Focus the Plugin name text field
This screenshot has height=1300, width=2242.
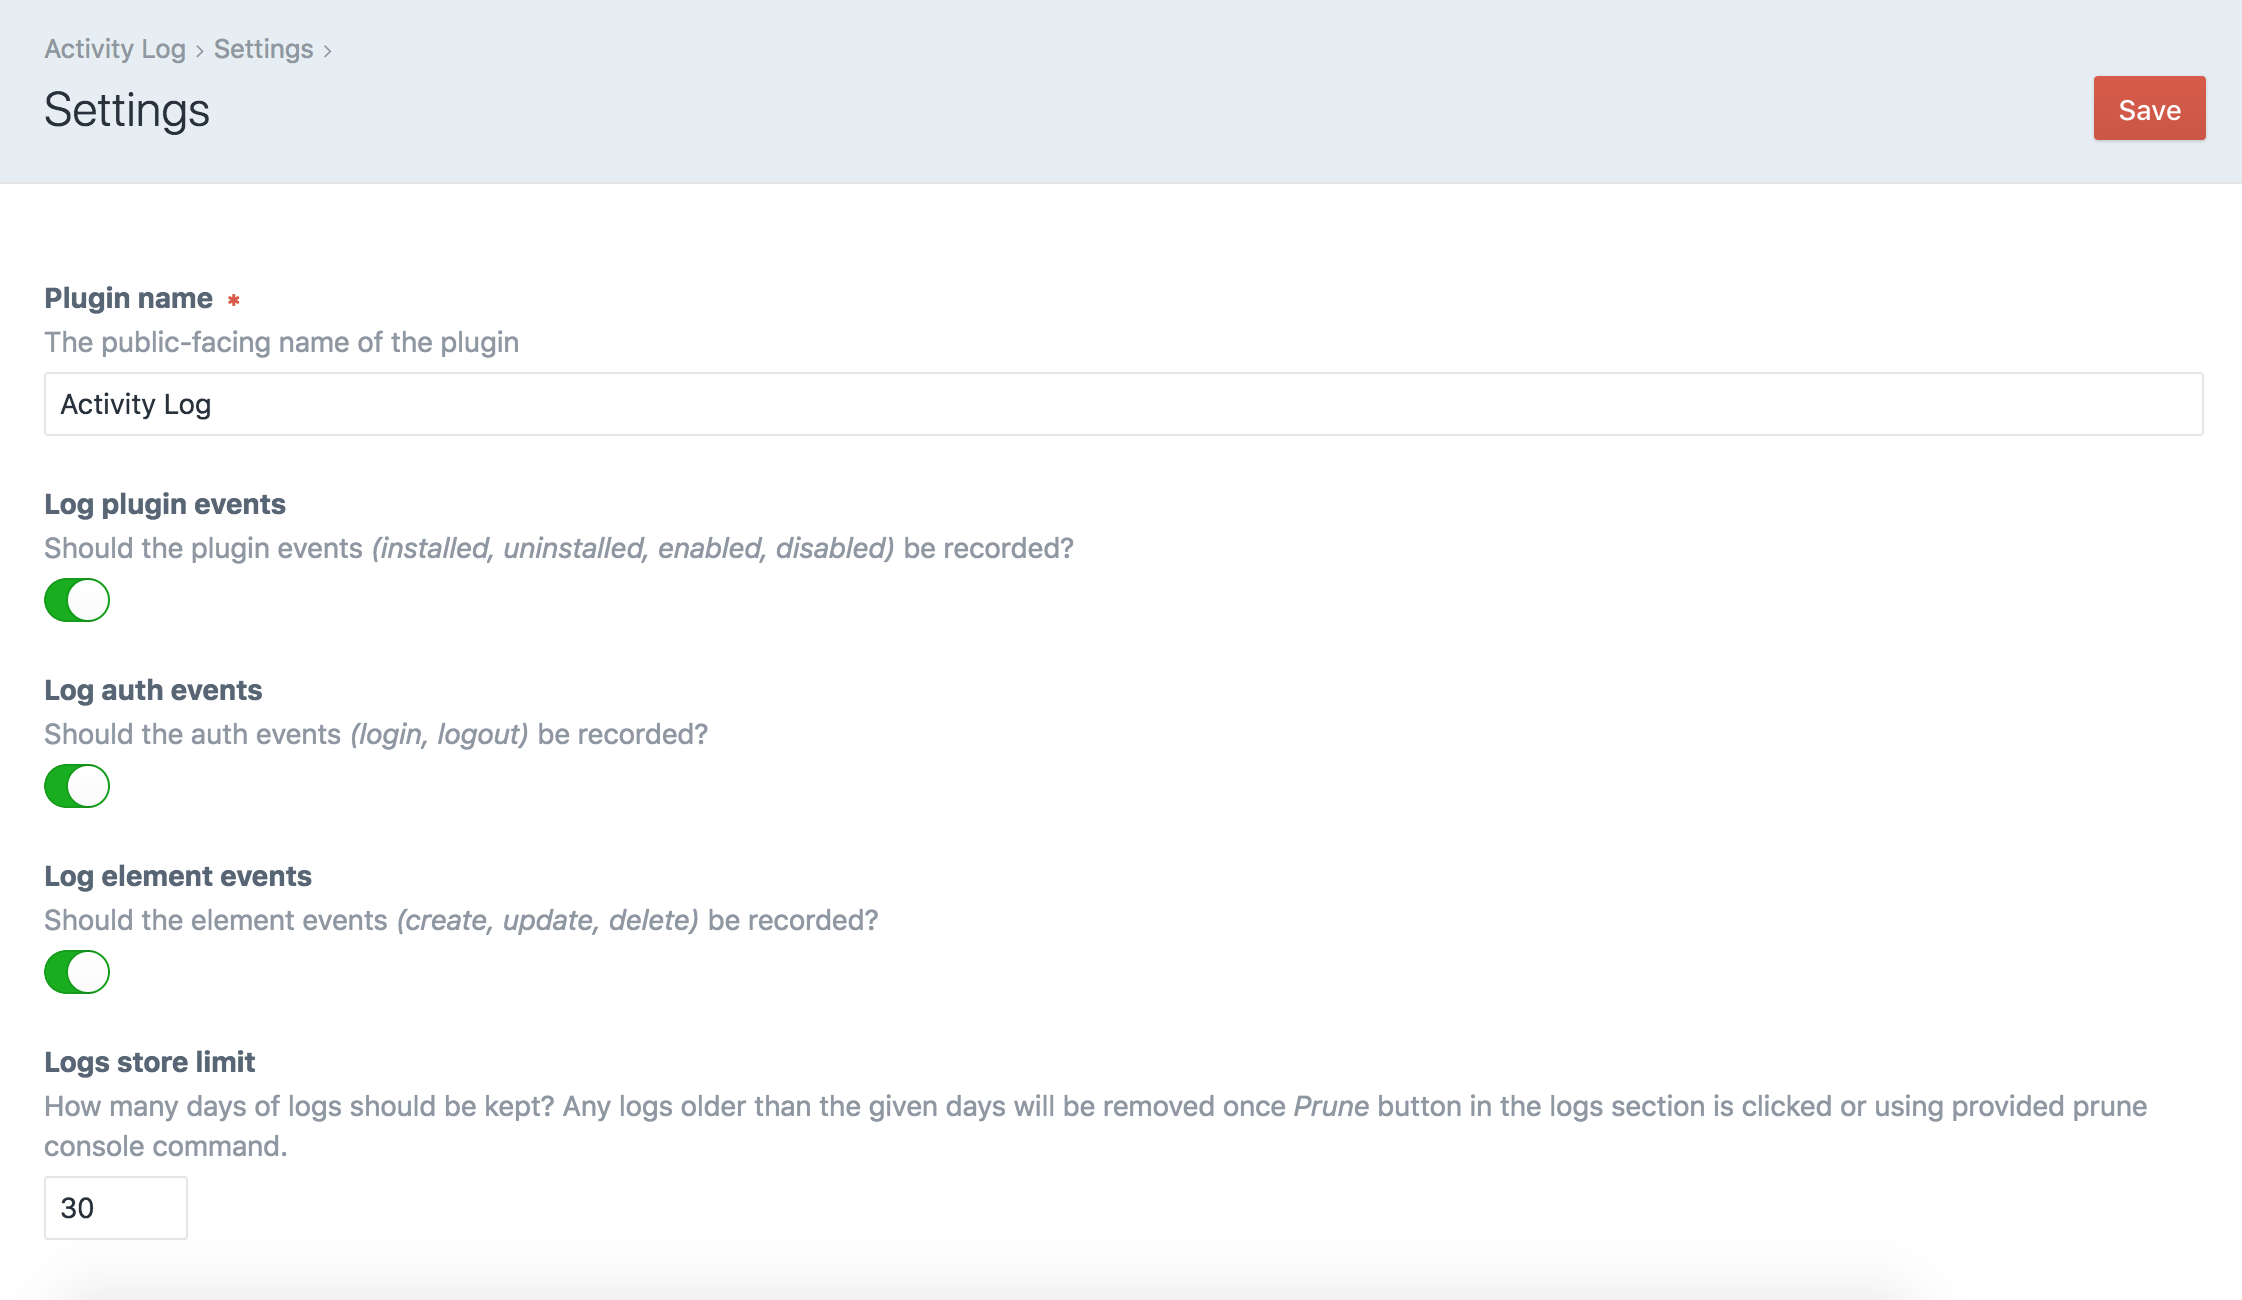1122,404
